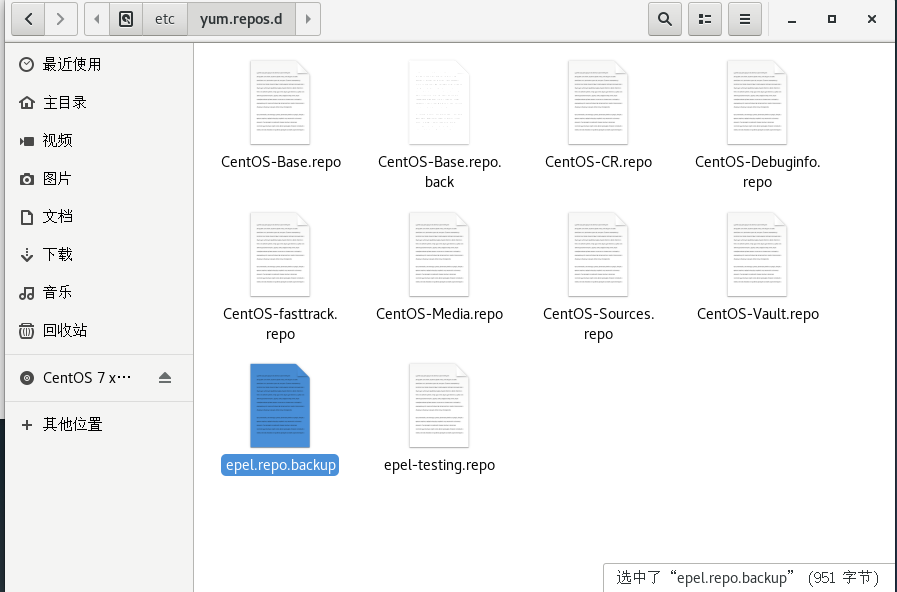
Task: Click the file name CentOS-fasttrack.repo
Action: [280, 324]
